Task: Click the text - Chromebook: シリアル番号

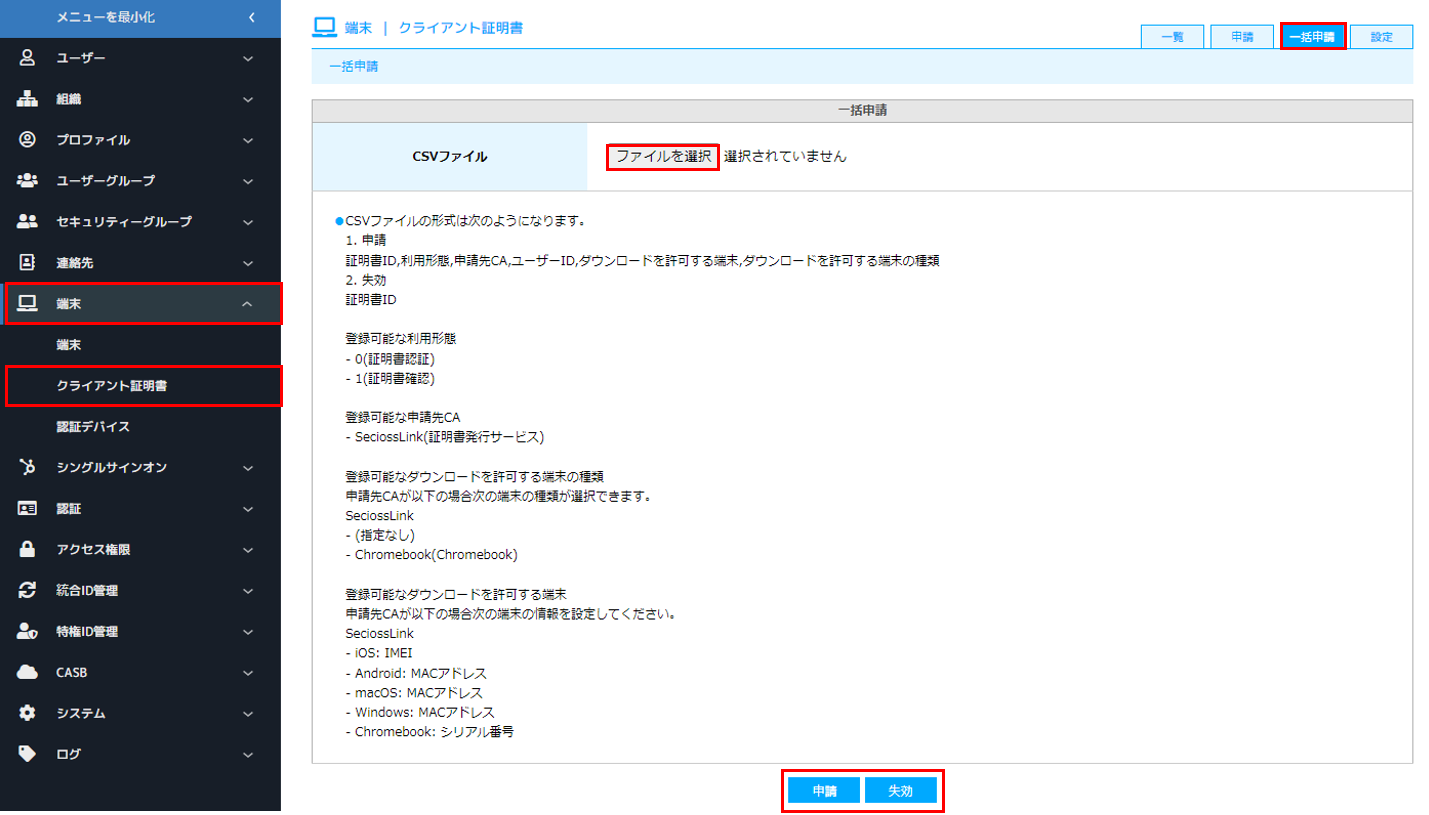Action: [x=429, y=731]
